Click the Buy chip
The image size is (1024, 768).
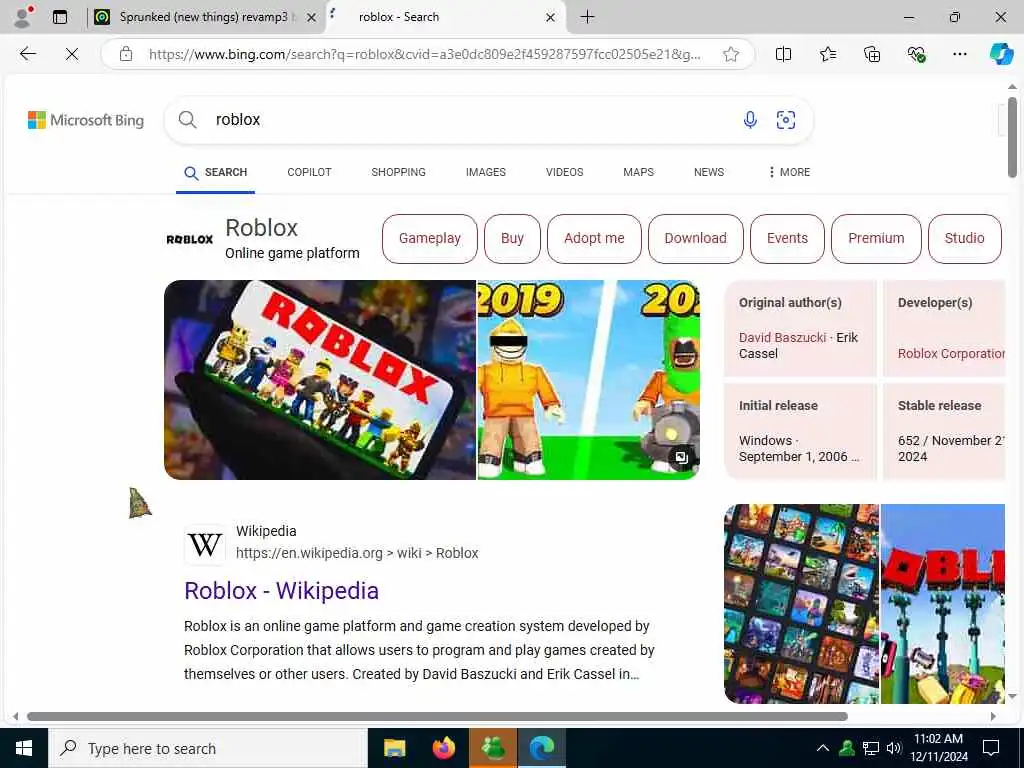[512, 238]
